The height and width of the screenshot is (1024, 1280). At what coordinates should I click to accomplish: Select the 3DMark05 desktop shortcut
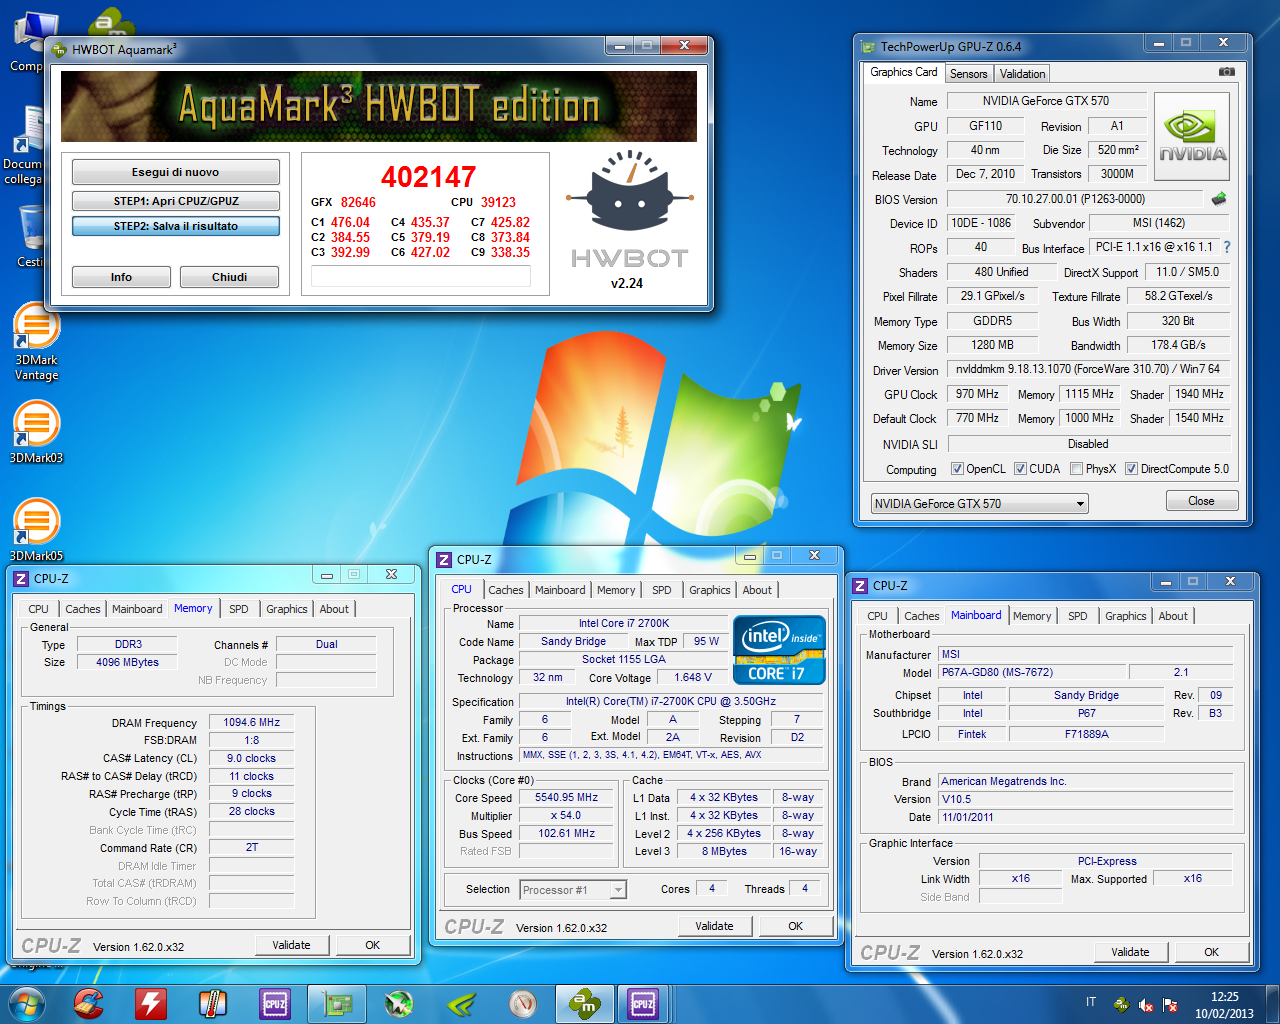point(36,530)
